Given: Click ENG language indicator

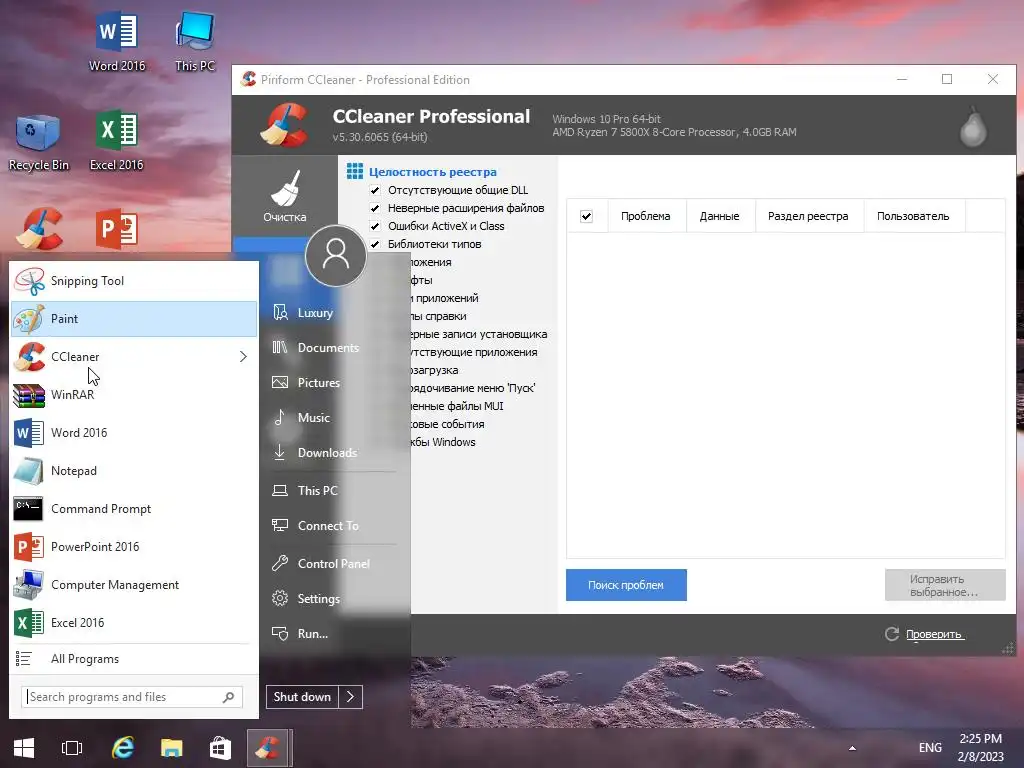Looking at the screenshot, I should click(930, 748).
